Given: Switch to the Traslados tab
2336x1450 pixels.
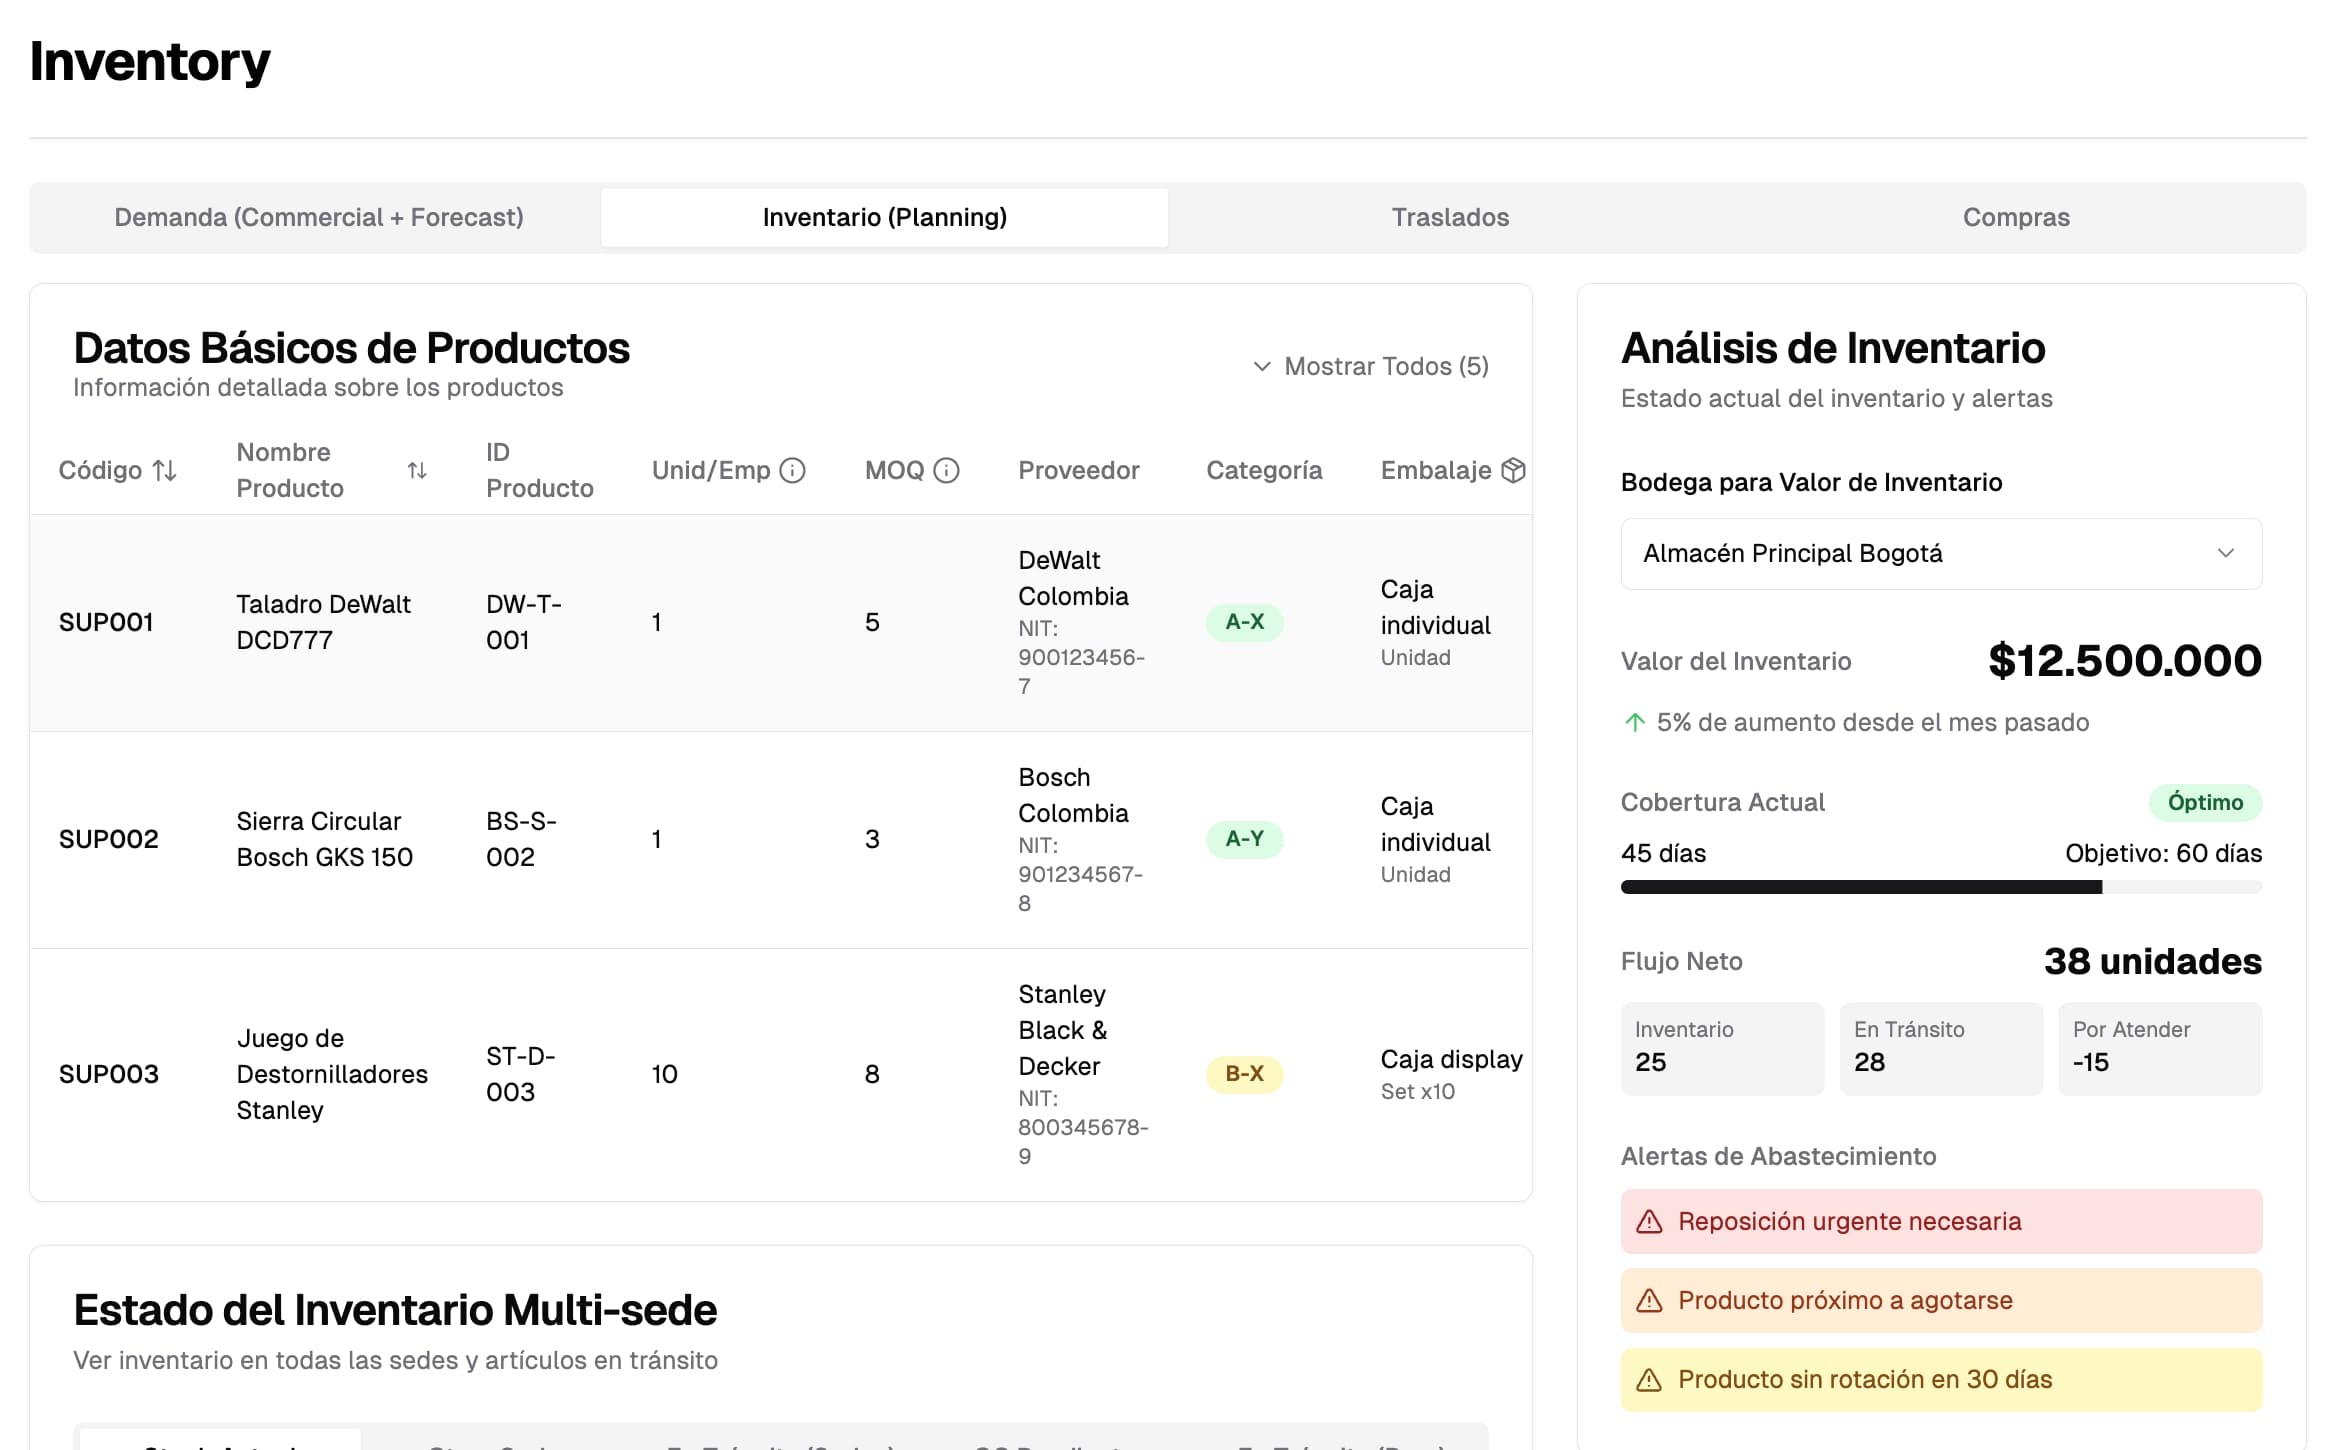Looking at the screenshot, I should click(1450, 217).
